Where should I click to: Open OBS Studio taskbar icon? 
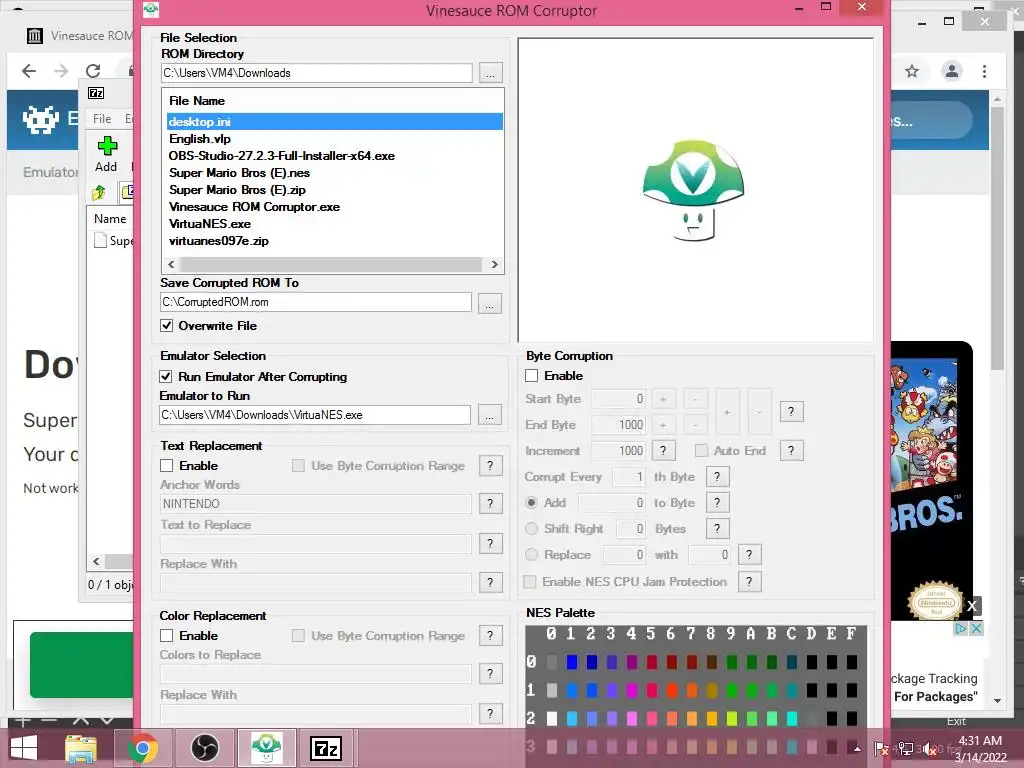tap(204, 748)
